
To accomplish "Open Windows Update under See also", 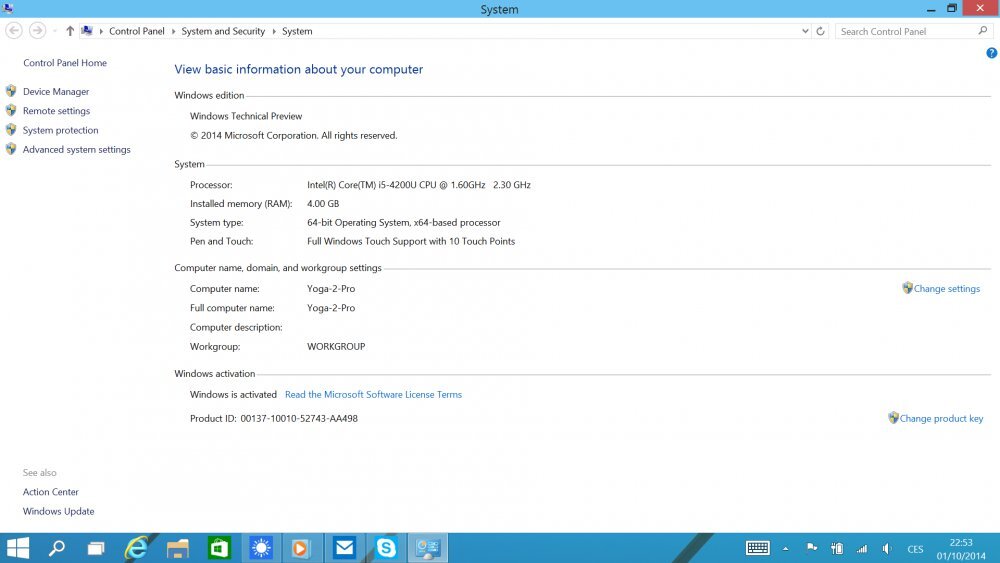I will (x=59, y=511).
